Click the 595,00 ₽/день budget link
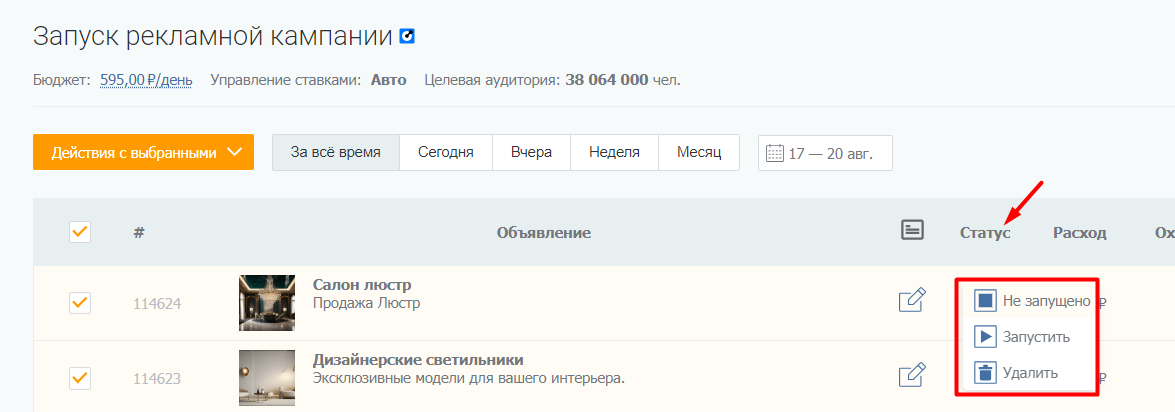1175x412 pixels. coord(146,80)
